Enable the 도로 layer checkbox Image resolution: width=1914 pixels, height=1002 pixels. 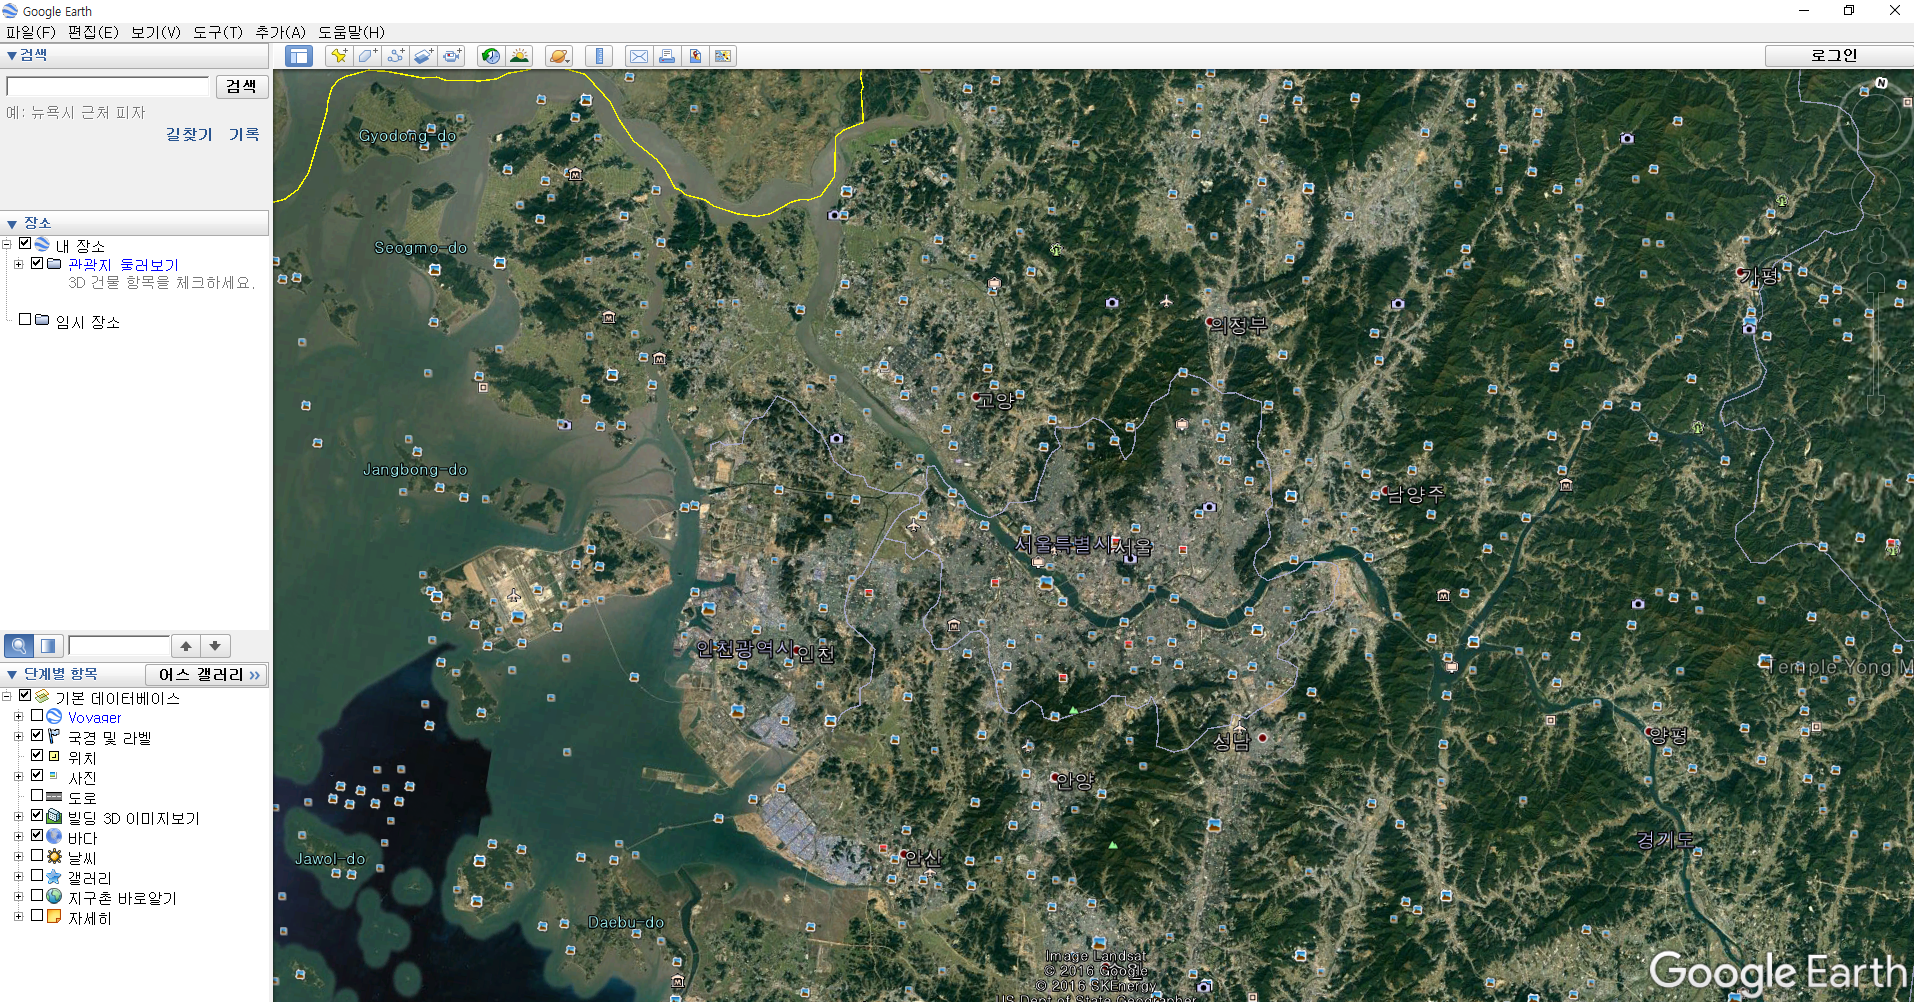[37, 796]
